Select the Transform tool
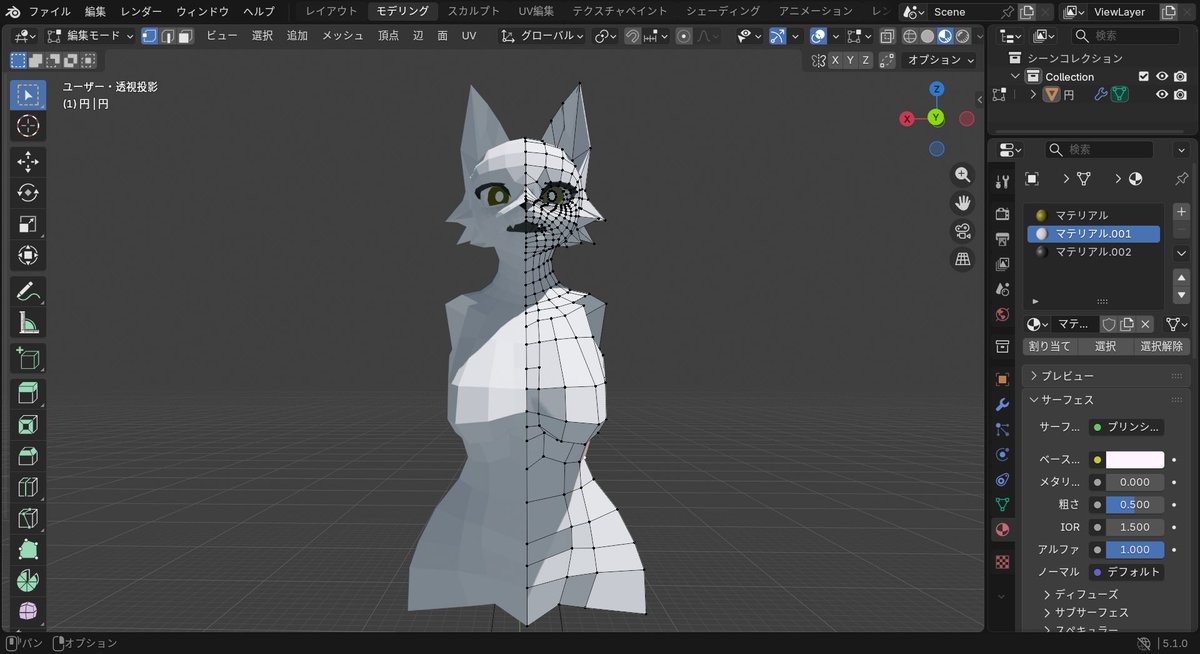This screenshot has width=1200, height=654. tap(28, 255)
